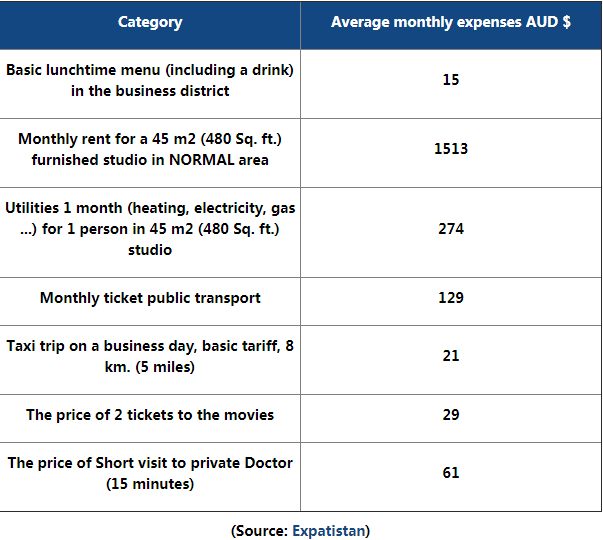Select the private Doctor visit value 61
Screen dimensions: 603x540
point(451,472)
